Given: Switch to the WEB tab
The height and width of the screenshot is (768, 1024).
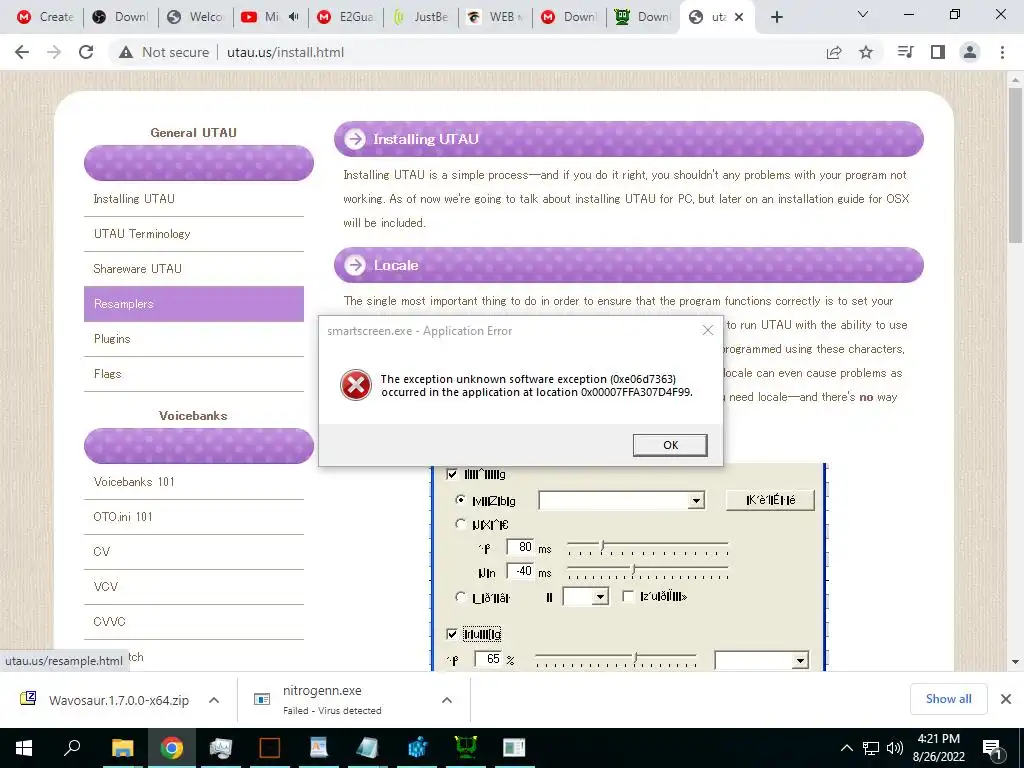Looking at the screenshot, I should click(x=495, y=17).
